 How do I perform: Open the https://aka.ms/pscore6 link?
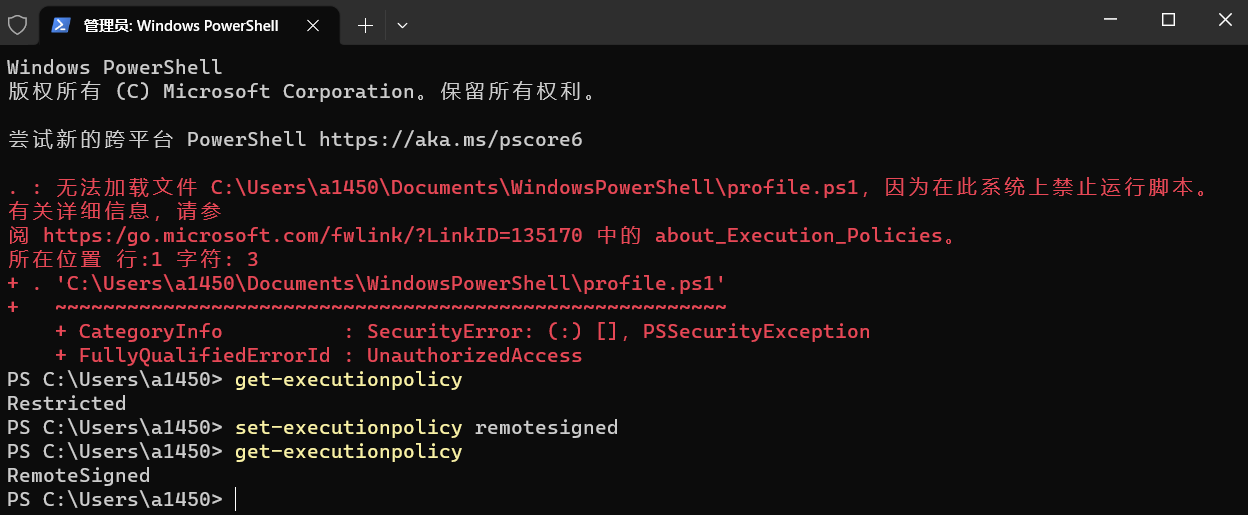click(x=451, y=139)
